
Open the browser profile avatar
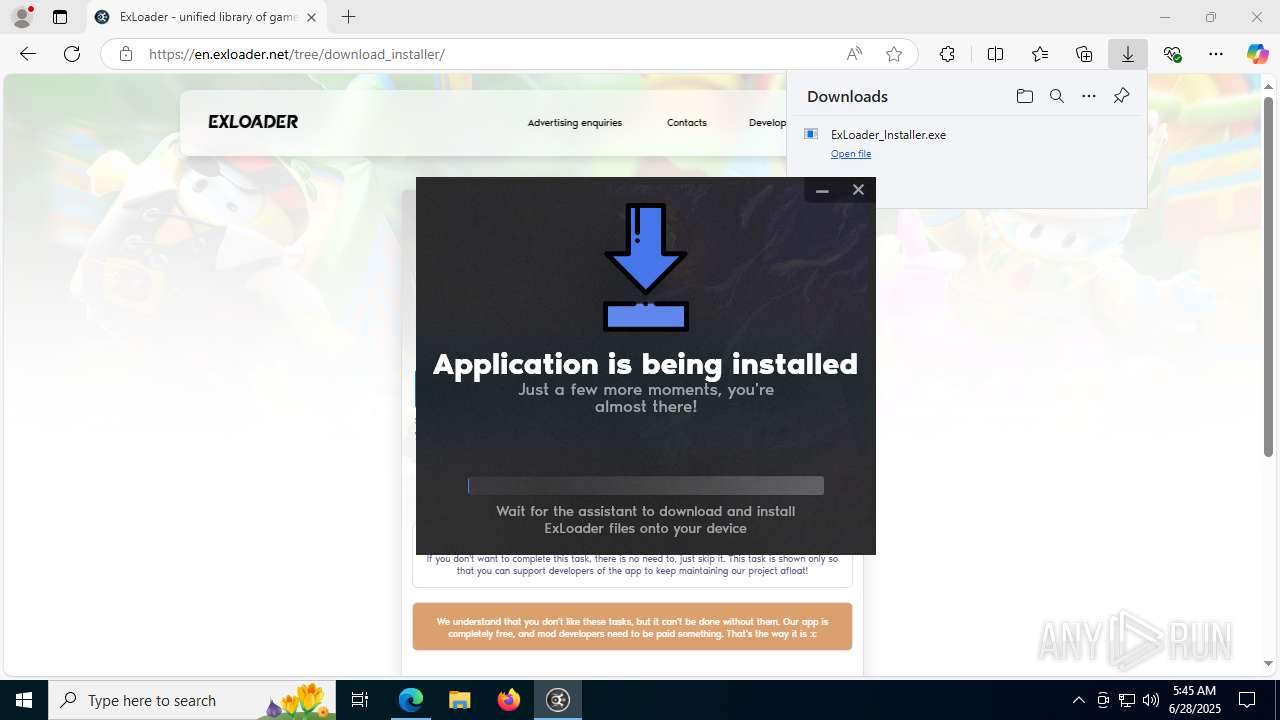coord(21,17)
